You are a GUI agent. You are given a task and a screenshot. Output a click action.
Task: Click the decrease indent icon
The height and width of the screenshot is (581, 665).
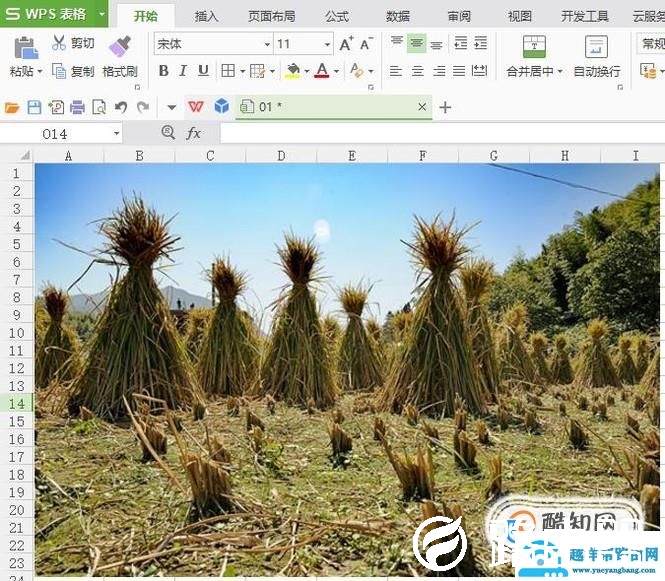tap(461, 43)
